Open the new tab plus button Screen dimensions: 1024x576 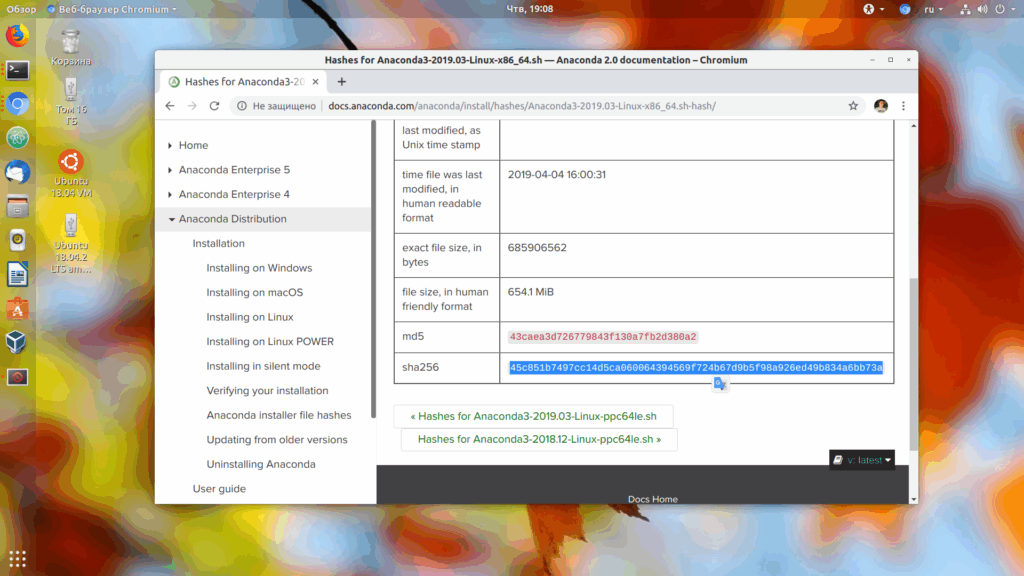(x=342, y=82)
